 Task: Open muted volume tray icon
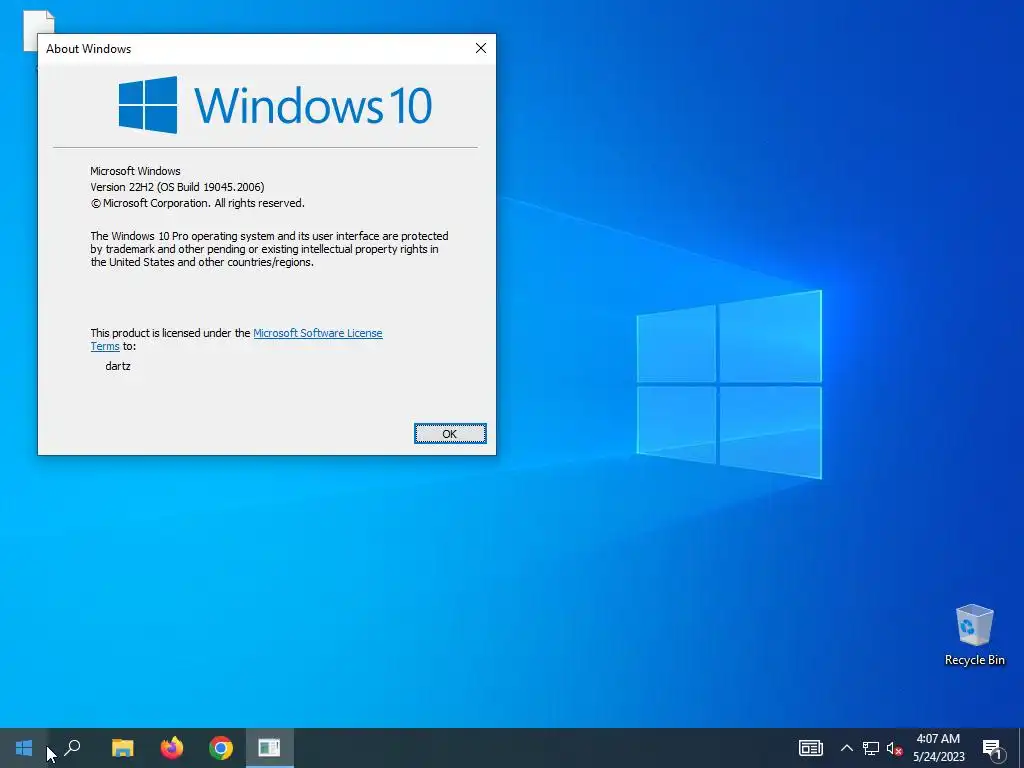(895, 748)
